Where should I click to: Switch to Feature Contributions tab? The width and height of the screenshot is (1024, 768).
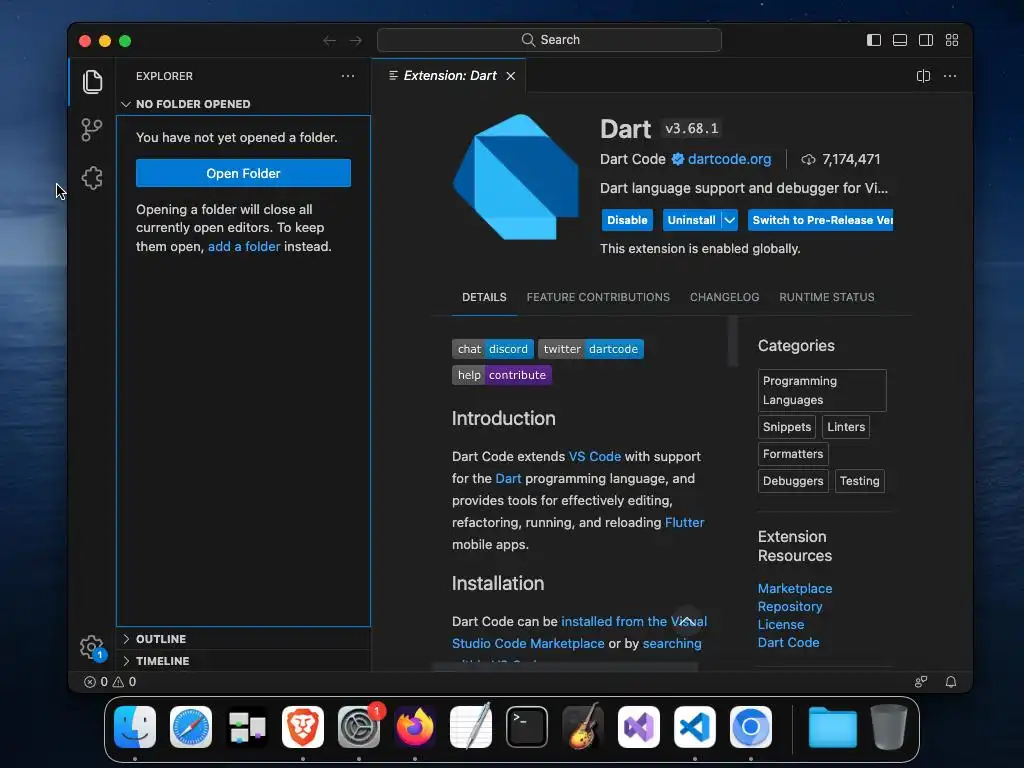point(598,297)
